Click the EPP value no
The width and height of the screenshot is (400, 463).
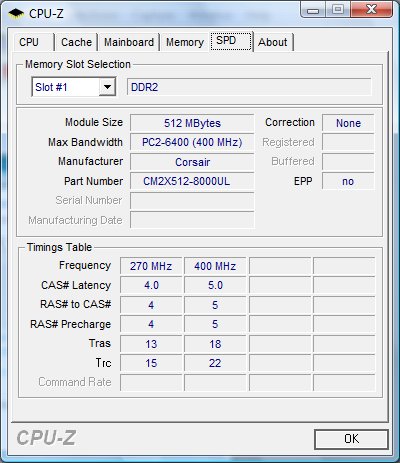(348, 181)
